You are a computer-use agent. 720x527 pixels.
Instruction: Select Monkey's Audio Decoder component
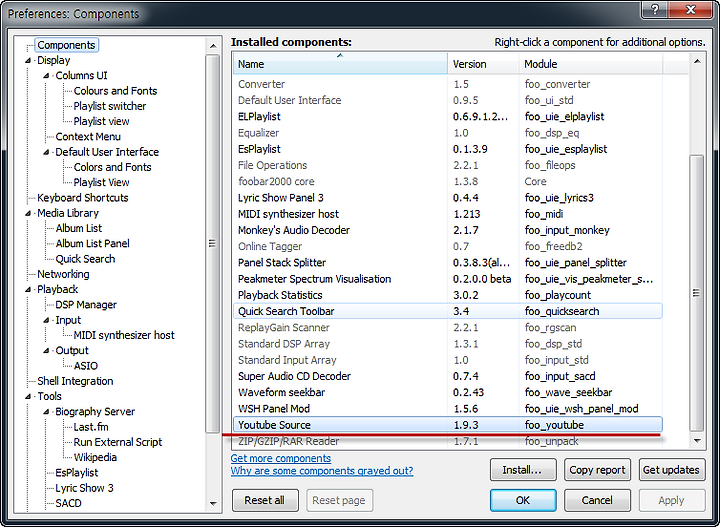tap(448, 230)
